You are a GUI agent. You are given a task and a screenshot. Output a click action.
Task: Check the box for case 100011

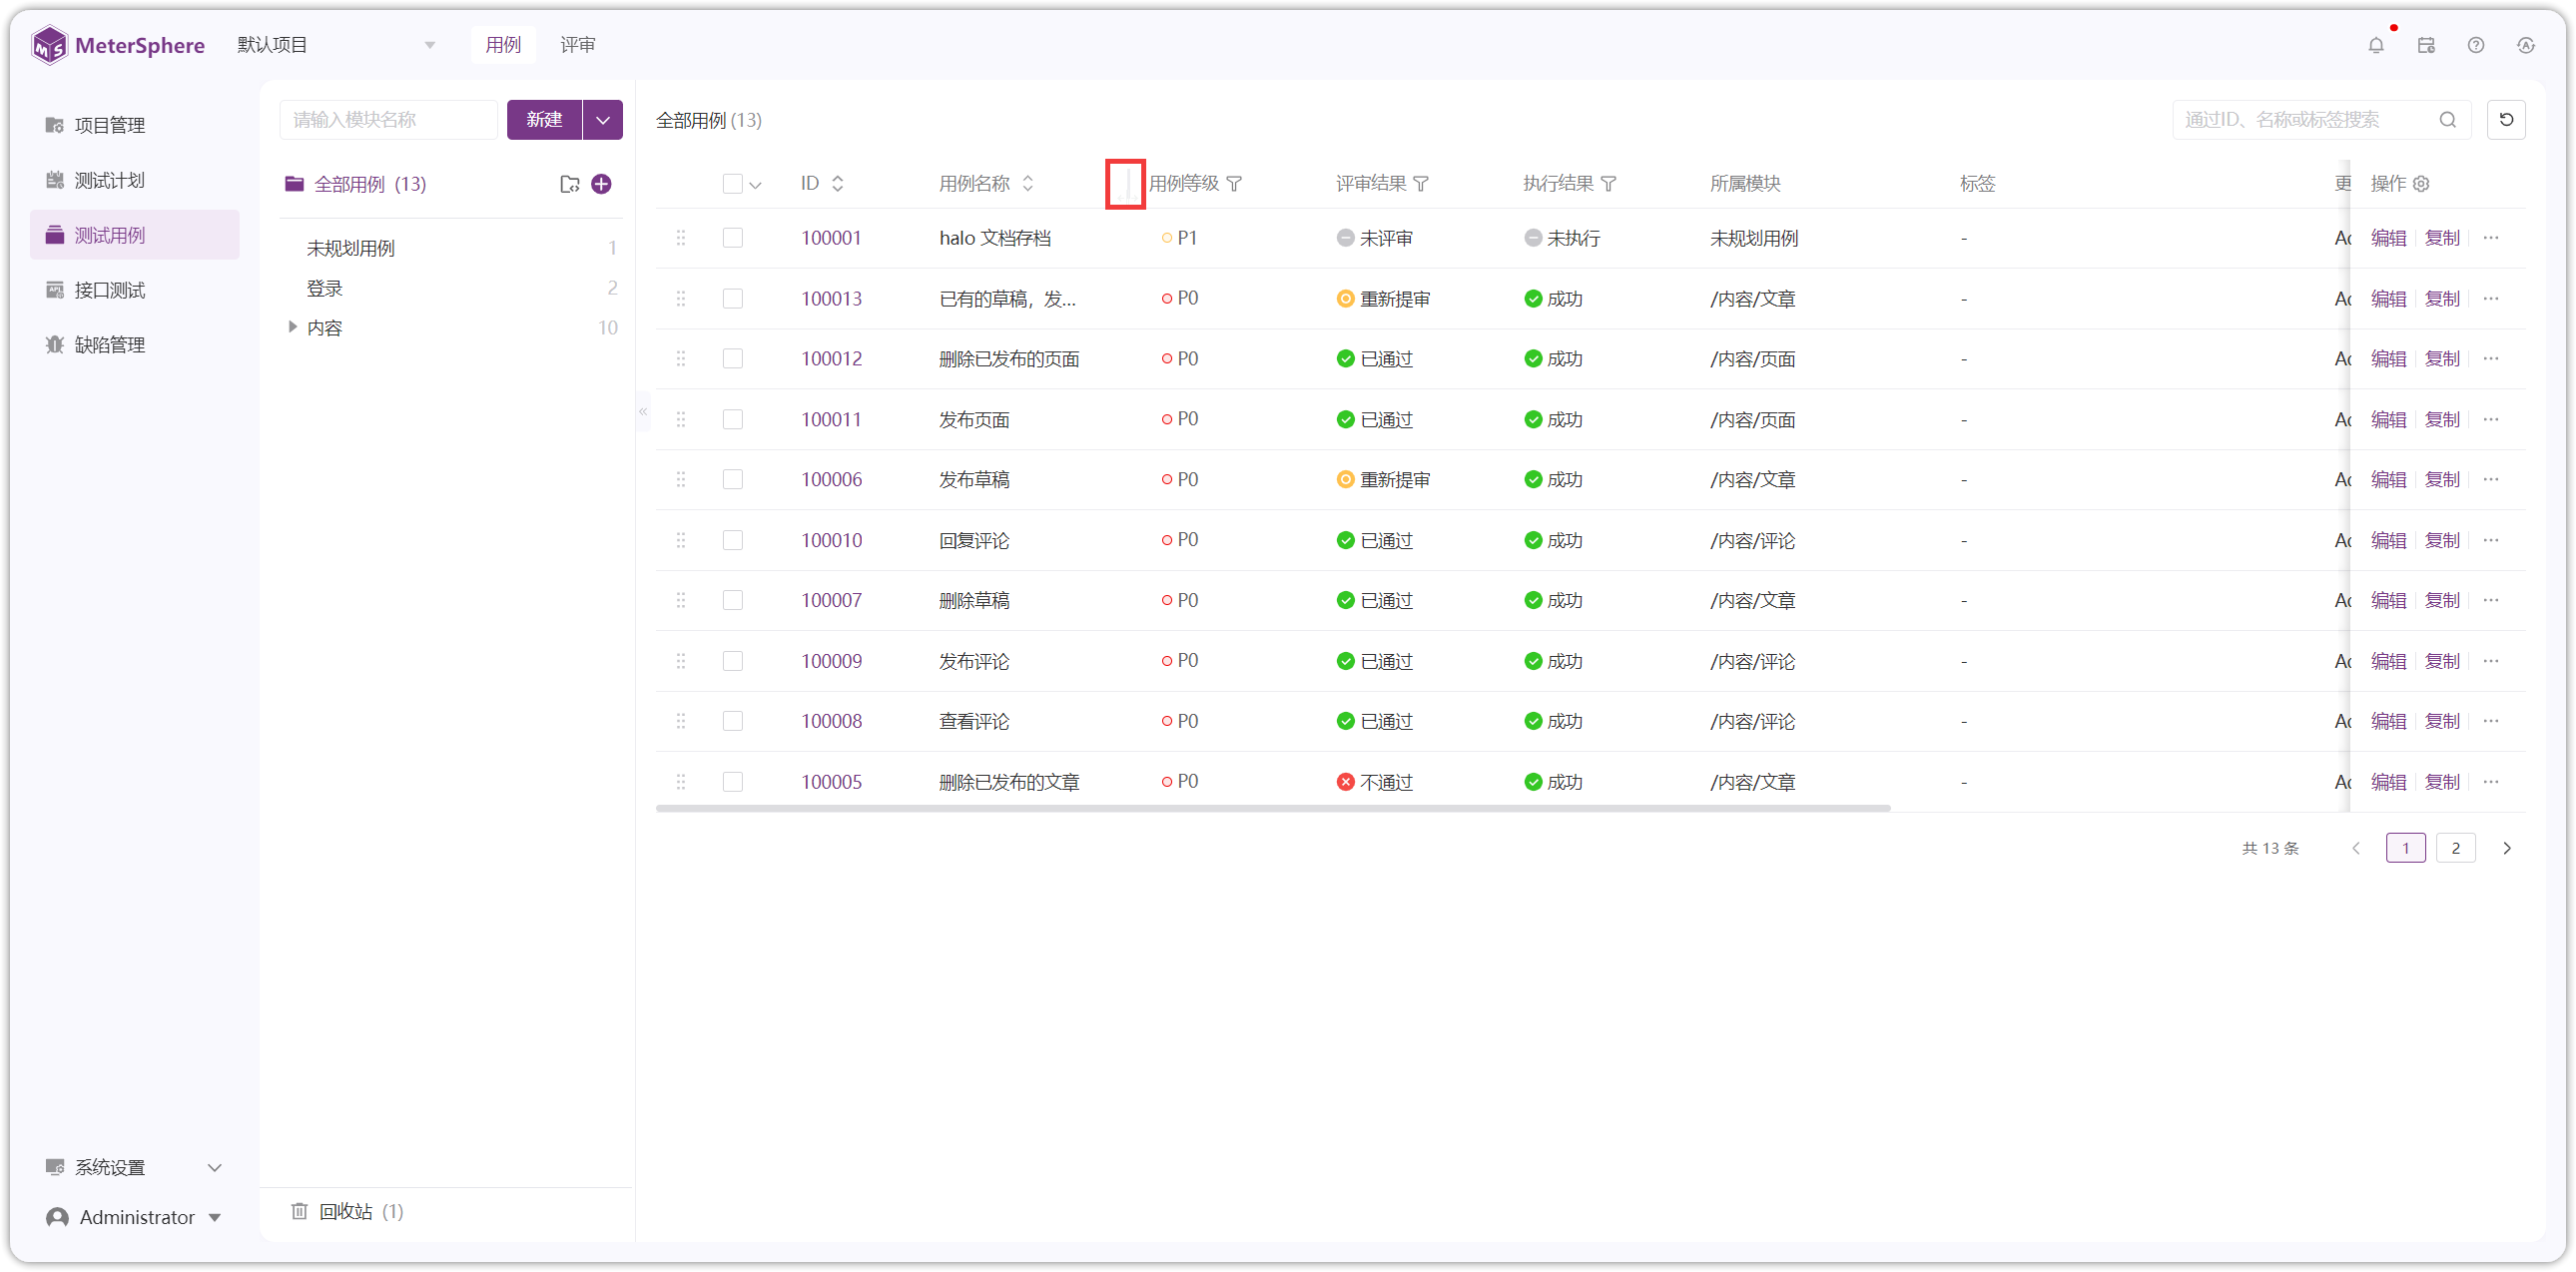click(733, 420)
